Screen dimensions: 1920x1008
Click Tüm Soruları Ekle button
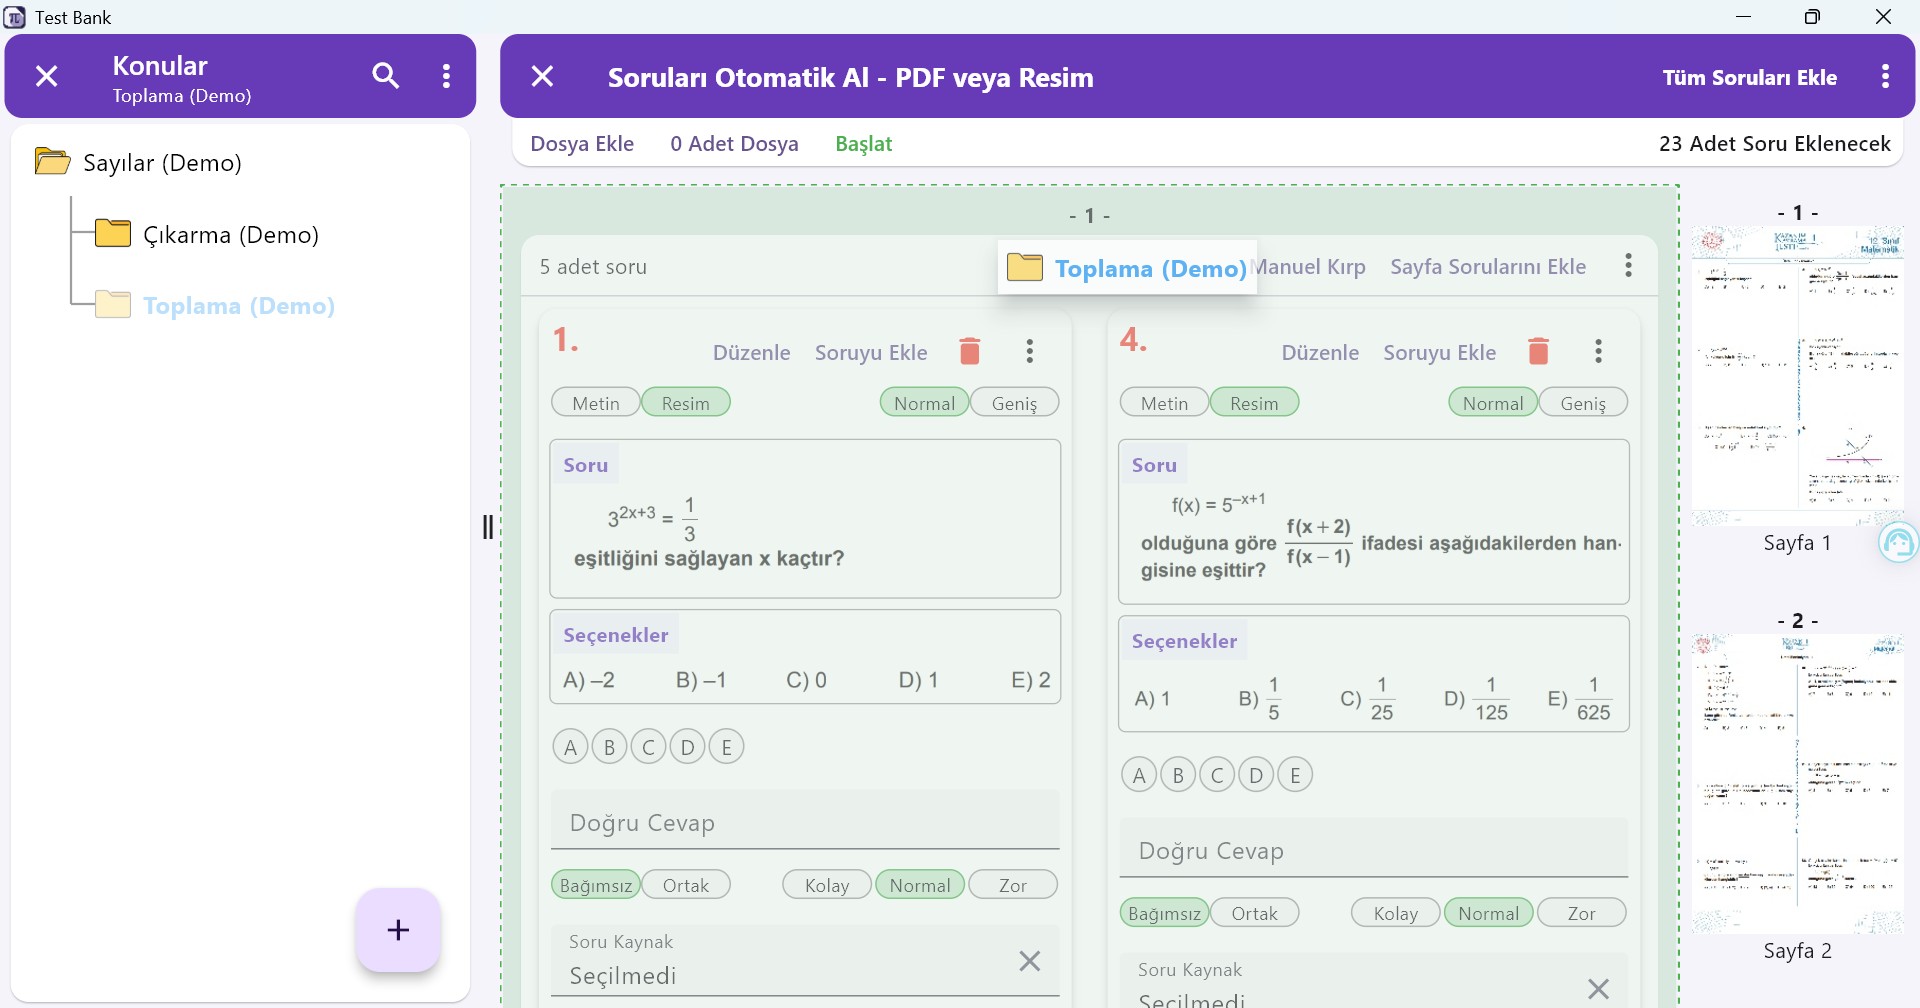pyautogui.click(x=1749, y=78)
